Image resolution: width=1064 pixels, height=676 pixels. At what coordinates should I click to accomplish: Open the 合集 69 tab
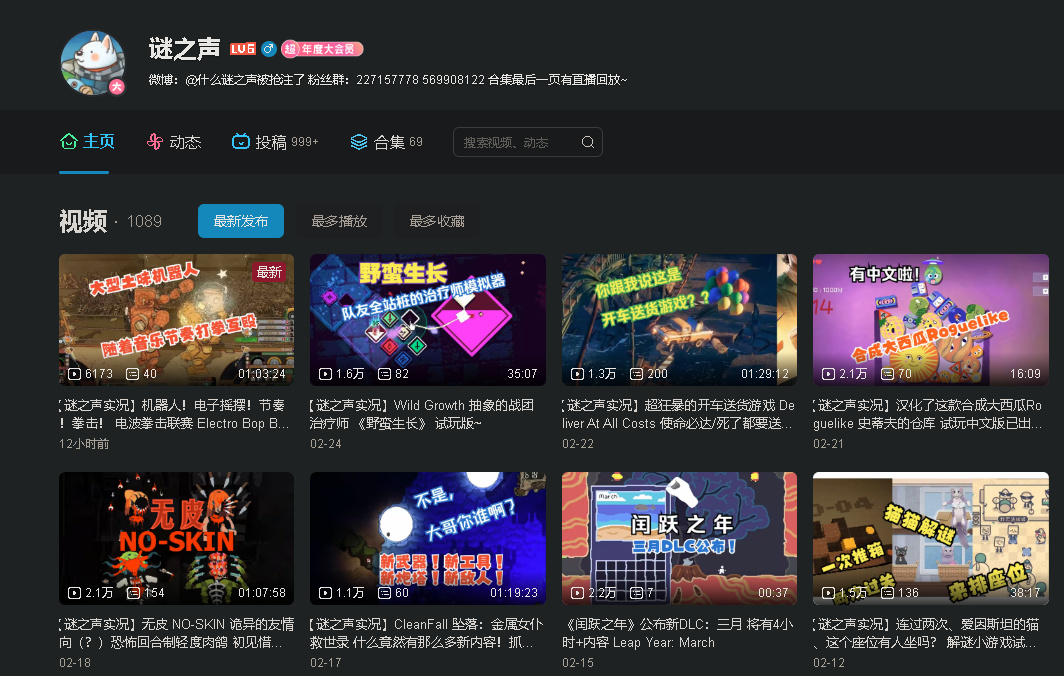click(386, 141)
